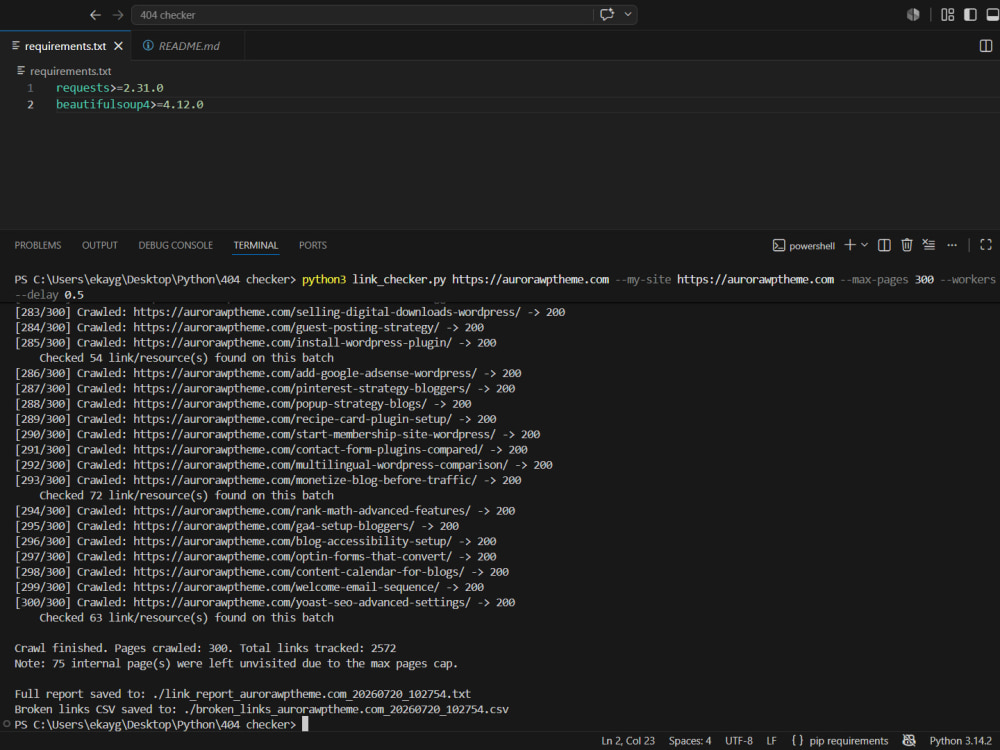Select Python 3.14.2 interpreter in status bar
The height and width of the screenshot is (750, 1000).
(x=960, y=740)
